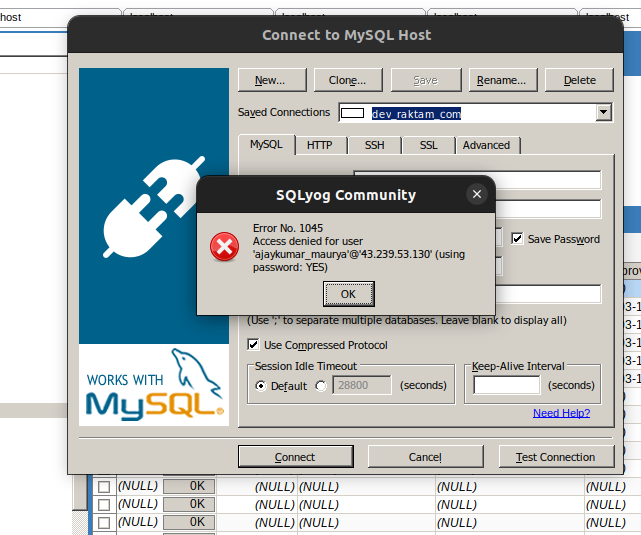Open the Need Help? link
The width and height of the screenshot is (641, 535).
[561, 413]
